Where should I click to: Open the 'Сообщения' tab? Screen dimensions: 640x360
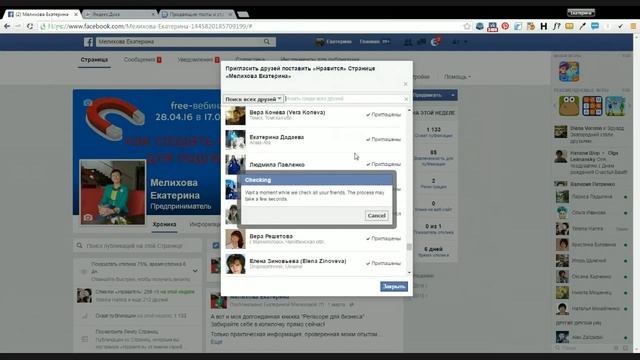(x=142, y=60)
